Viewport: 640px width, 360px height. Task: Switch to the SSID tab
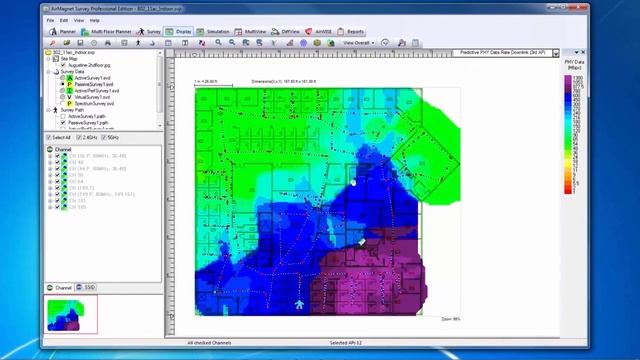[86, 287]
